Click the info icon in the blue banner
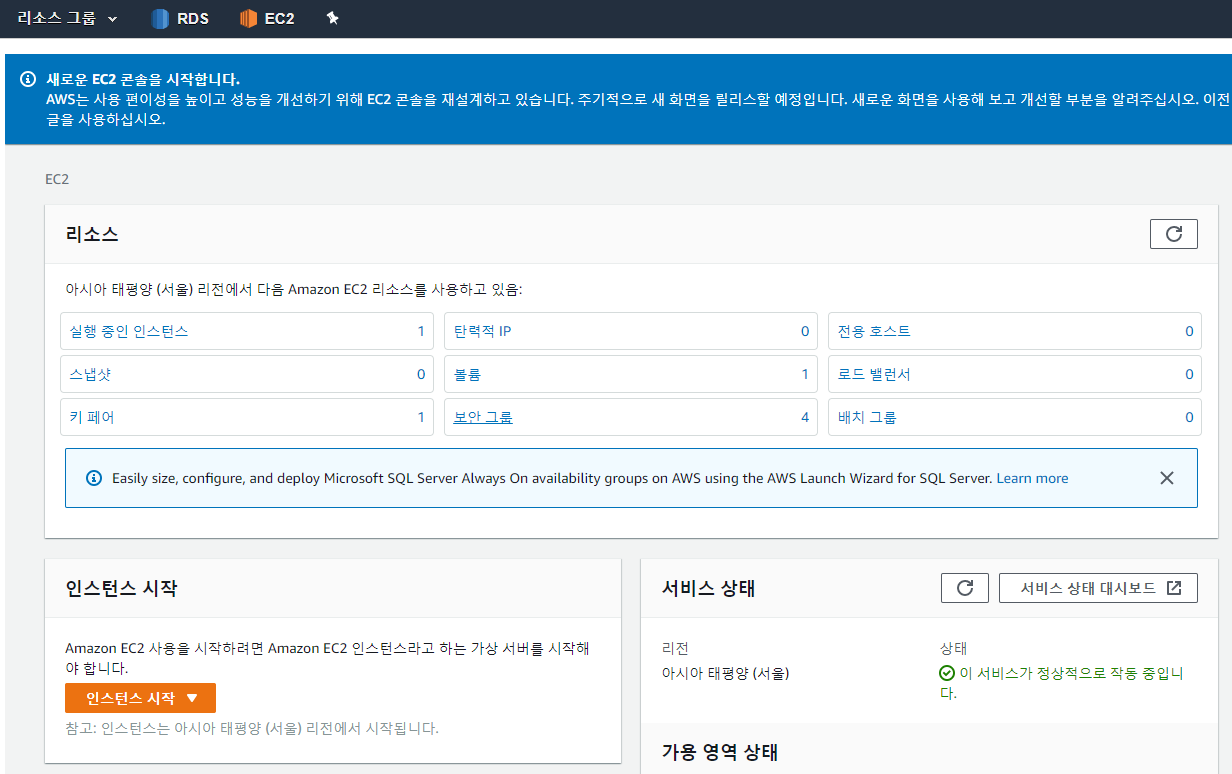The image size is (1232, 774). coord(28,79)
